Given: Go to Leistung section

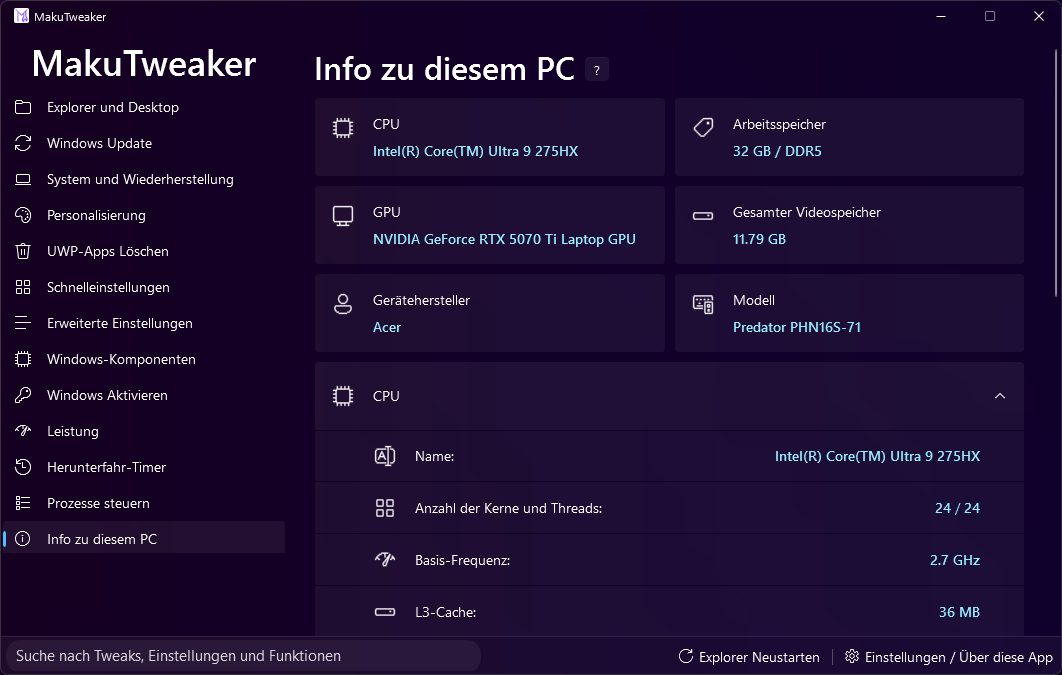Looking at the screenshot, I should tap(144, 431).
